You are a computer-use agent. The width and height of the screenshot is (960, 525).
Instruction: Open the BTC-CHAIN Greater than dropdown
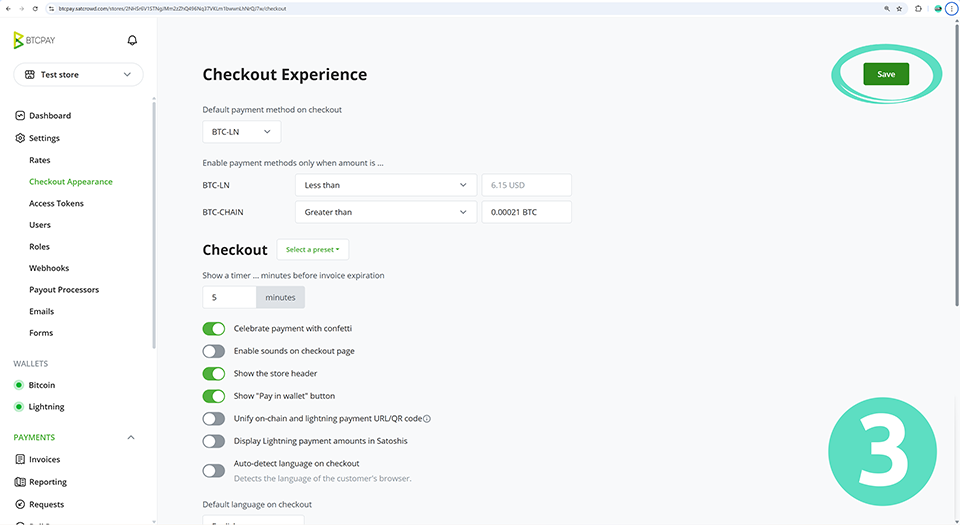385,212
